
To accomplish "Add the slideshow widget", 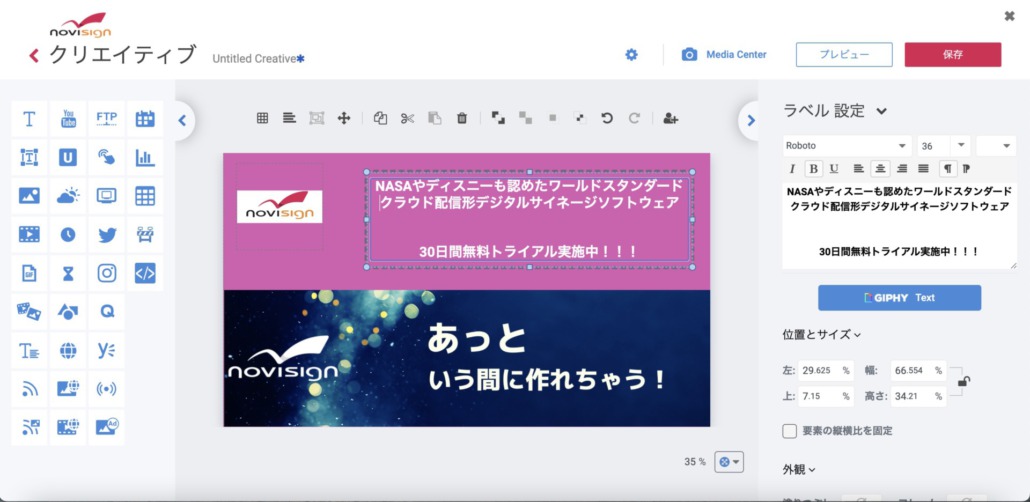I will click(x=29, y=311).
